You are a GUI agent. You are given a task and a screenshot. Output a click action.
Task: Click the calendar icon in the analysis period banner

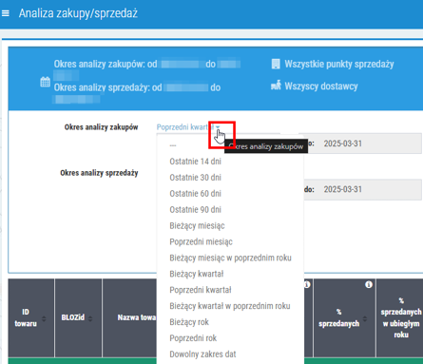point(45,82)
